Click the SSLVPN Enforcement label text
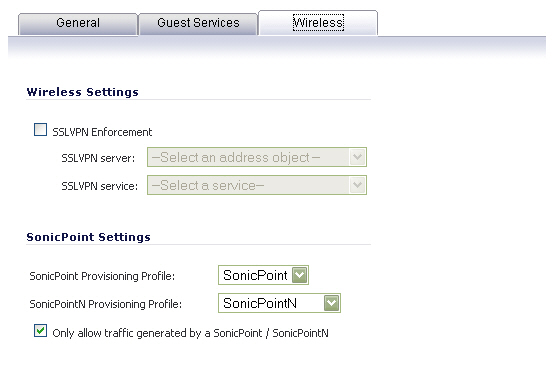555x369 pixels. pyautogui.click(x=102, y=132)
